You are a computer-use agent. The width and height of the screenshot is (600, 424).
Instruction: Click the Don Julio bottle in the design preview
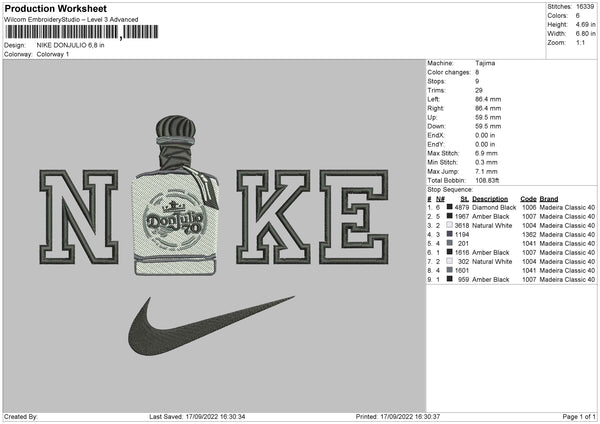[x=176, y=196]
